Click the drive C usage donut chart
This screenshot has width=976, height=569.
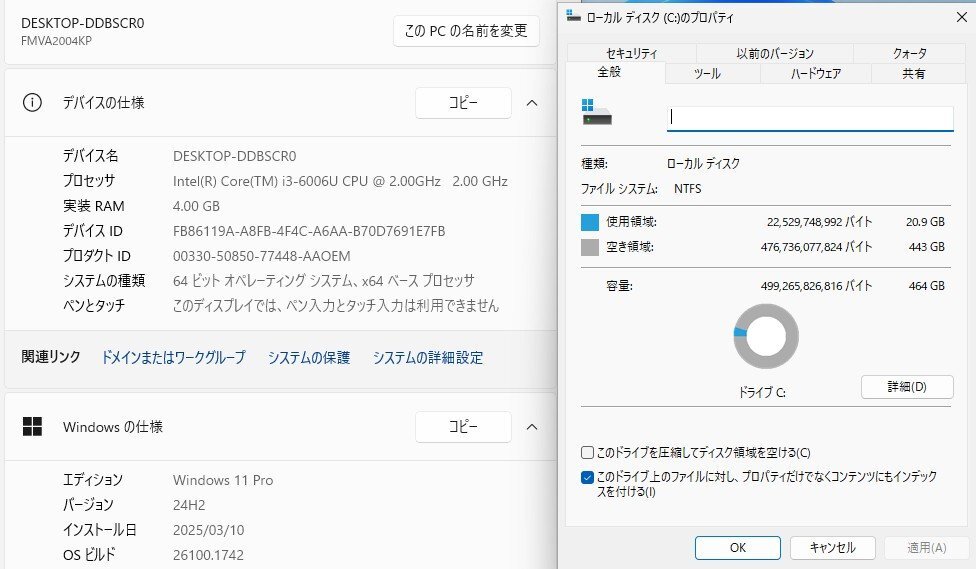tap(766, 336)
